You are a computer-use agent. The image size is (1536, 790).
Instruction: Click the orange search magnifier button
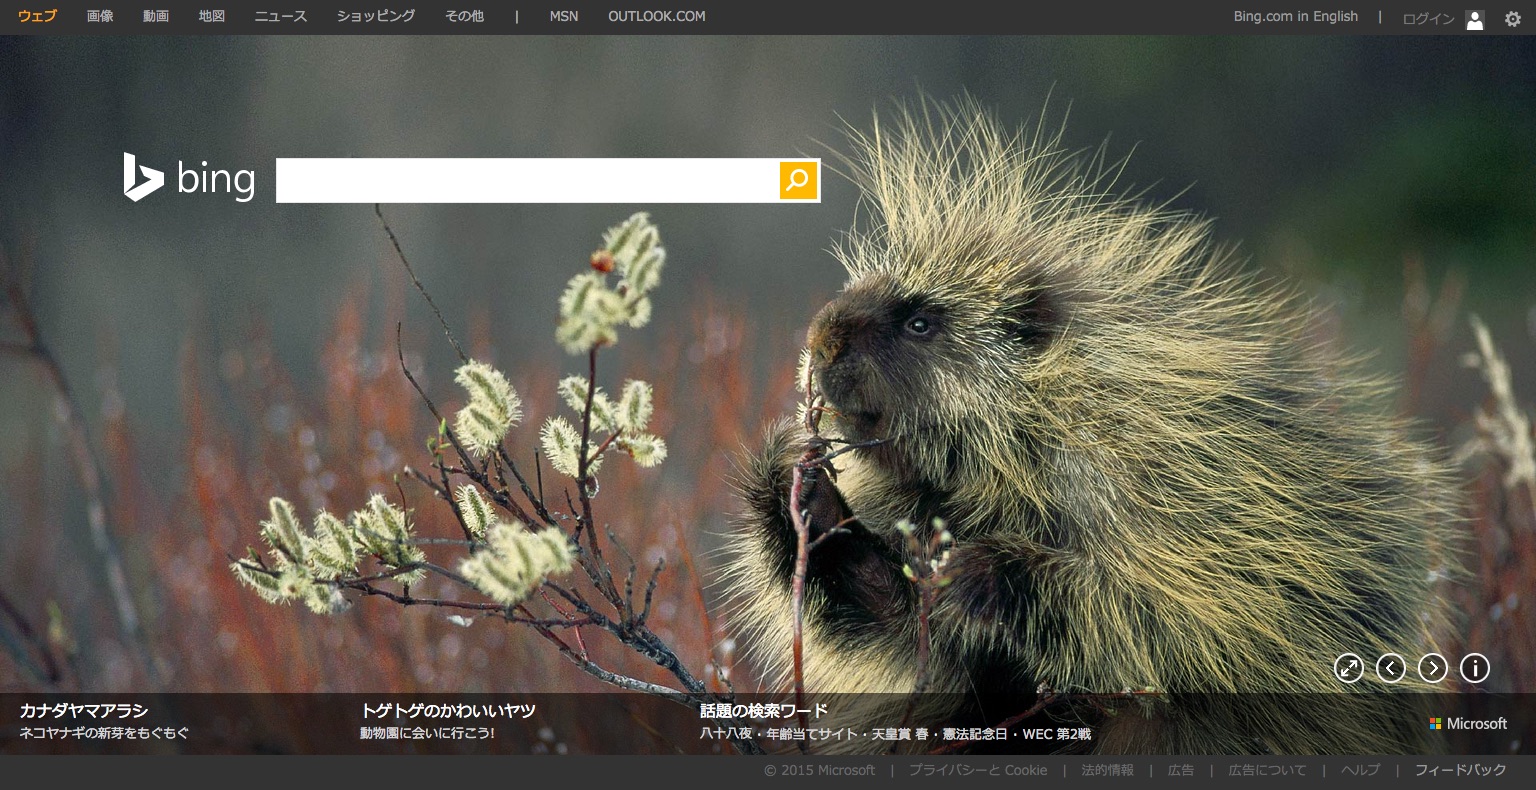coord(798,180)
